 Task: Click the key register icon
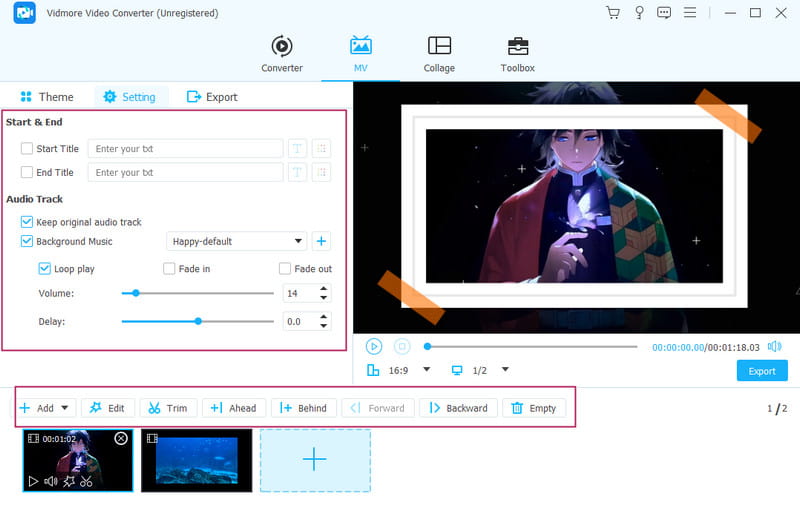[x=639, y=13]
